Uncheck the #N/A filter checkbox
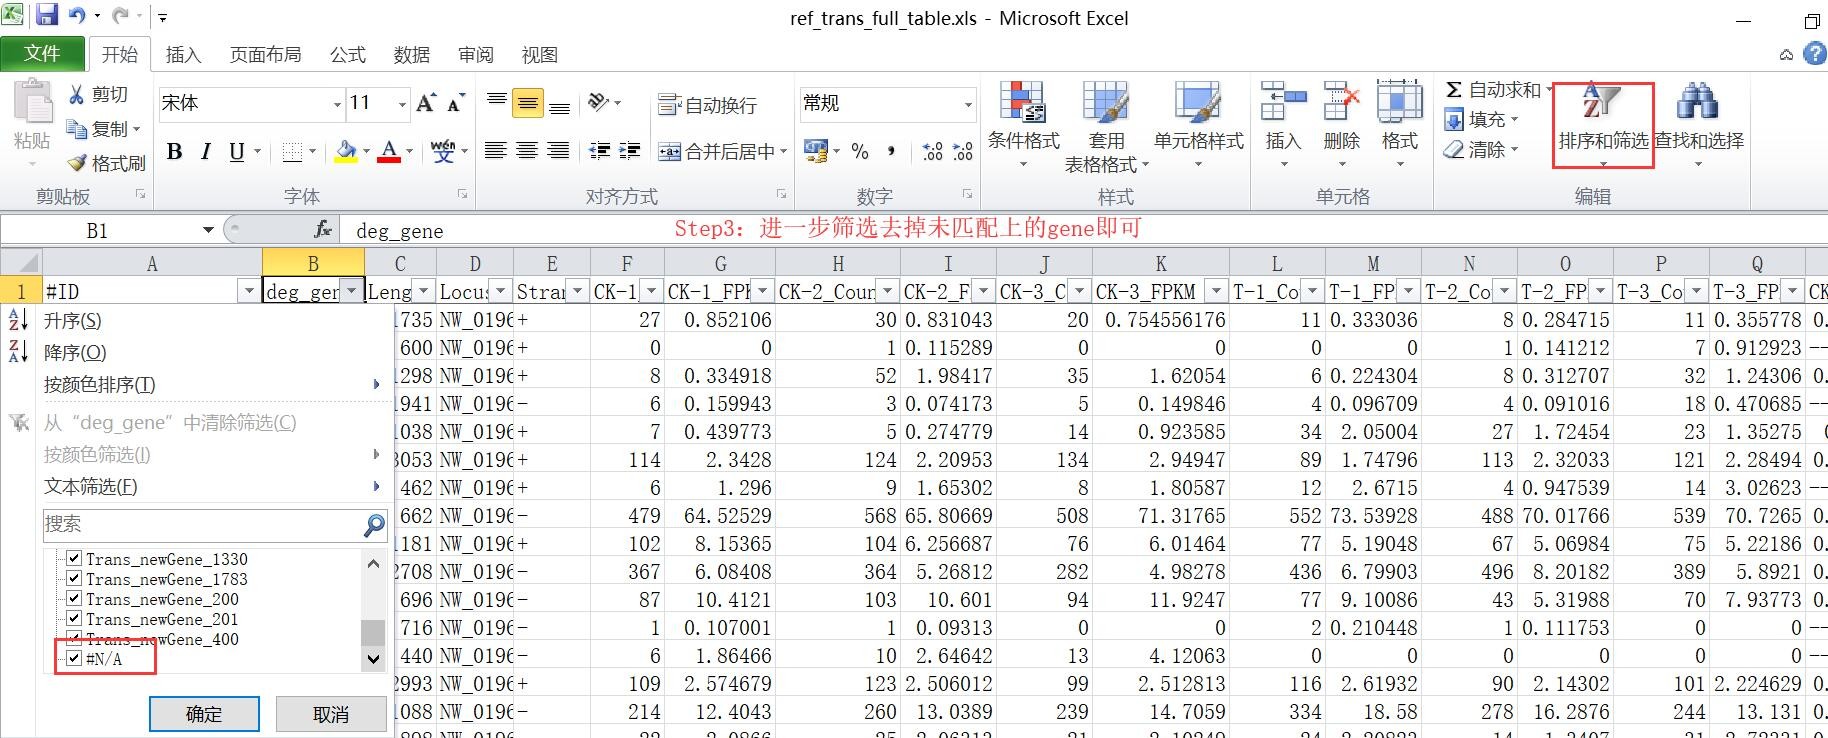 click(73, 658)
